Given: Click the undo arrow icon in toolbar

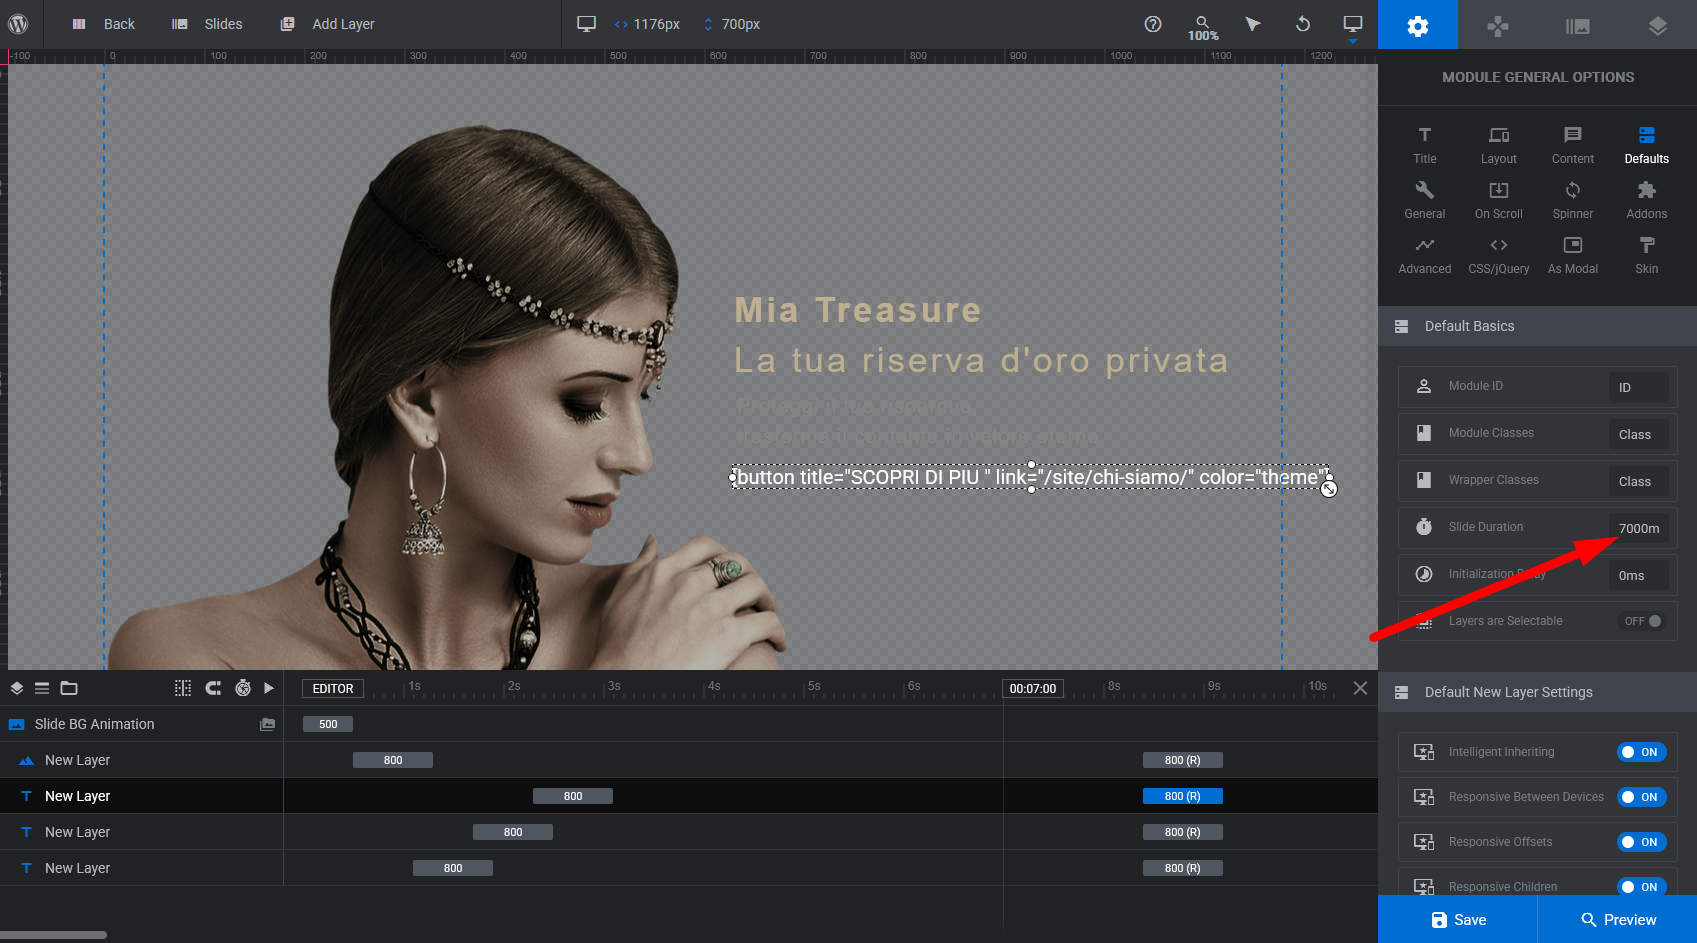Looking at the screenshot, I should 1302,24.
